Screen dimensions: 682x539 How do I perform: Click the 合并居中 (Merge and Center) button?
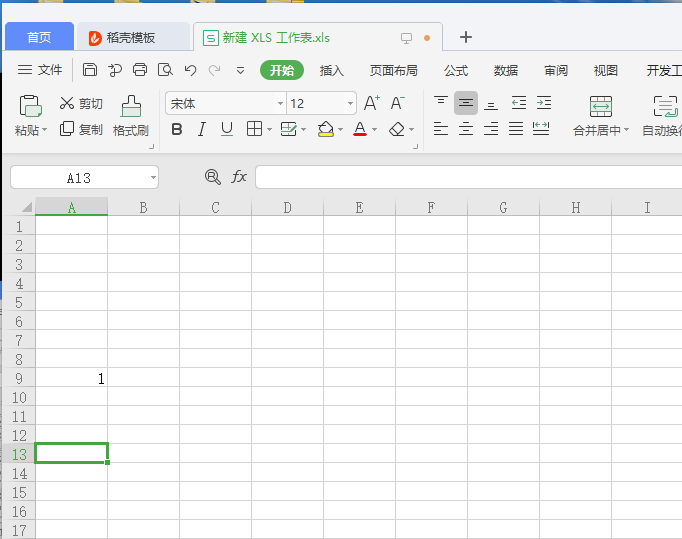coord(600,117)
